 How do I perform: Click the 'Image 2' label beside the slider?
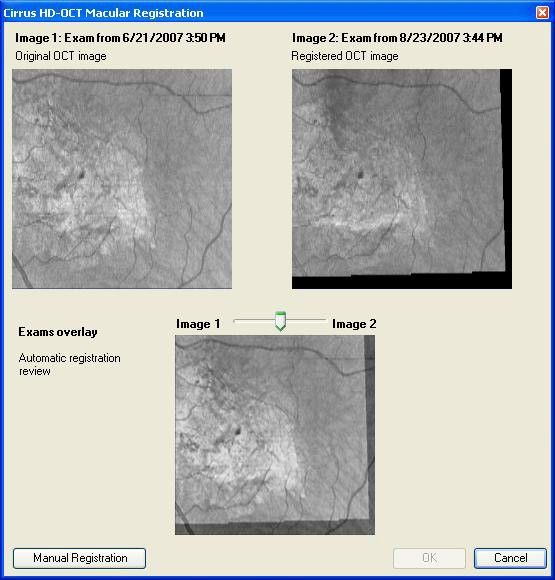[x=354, y=324]
